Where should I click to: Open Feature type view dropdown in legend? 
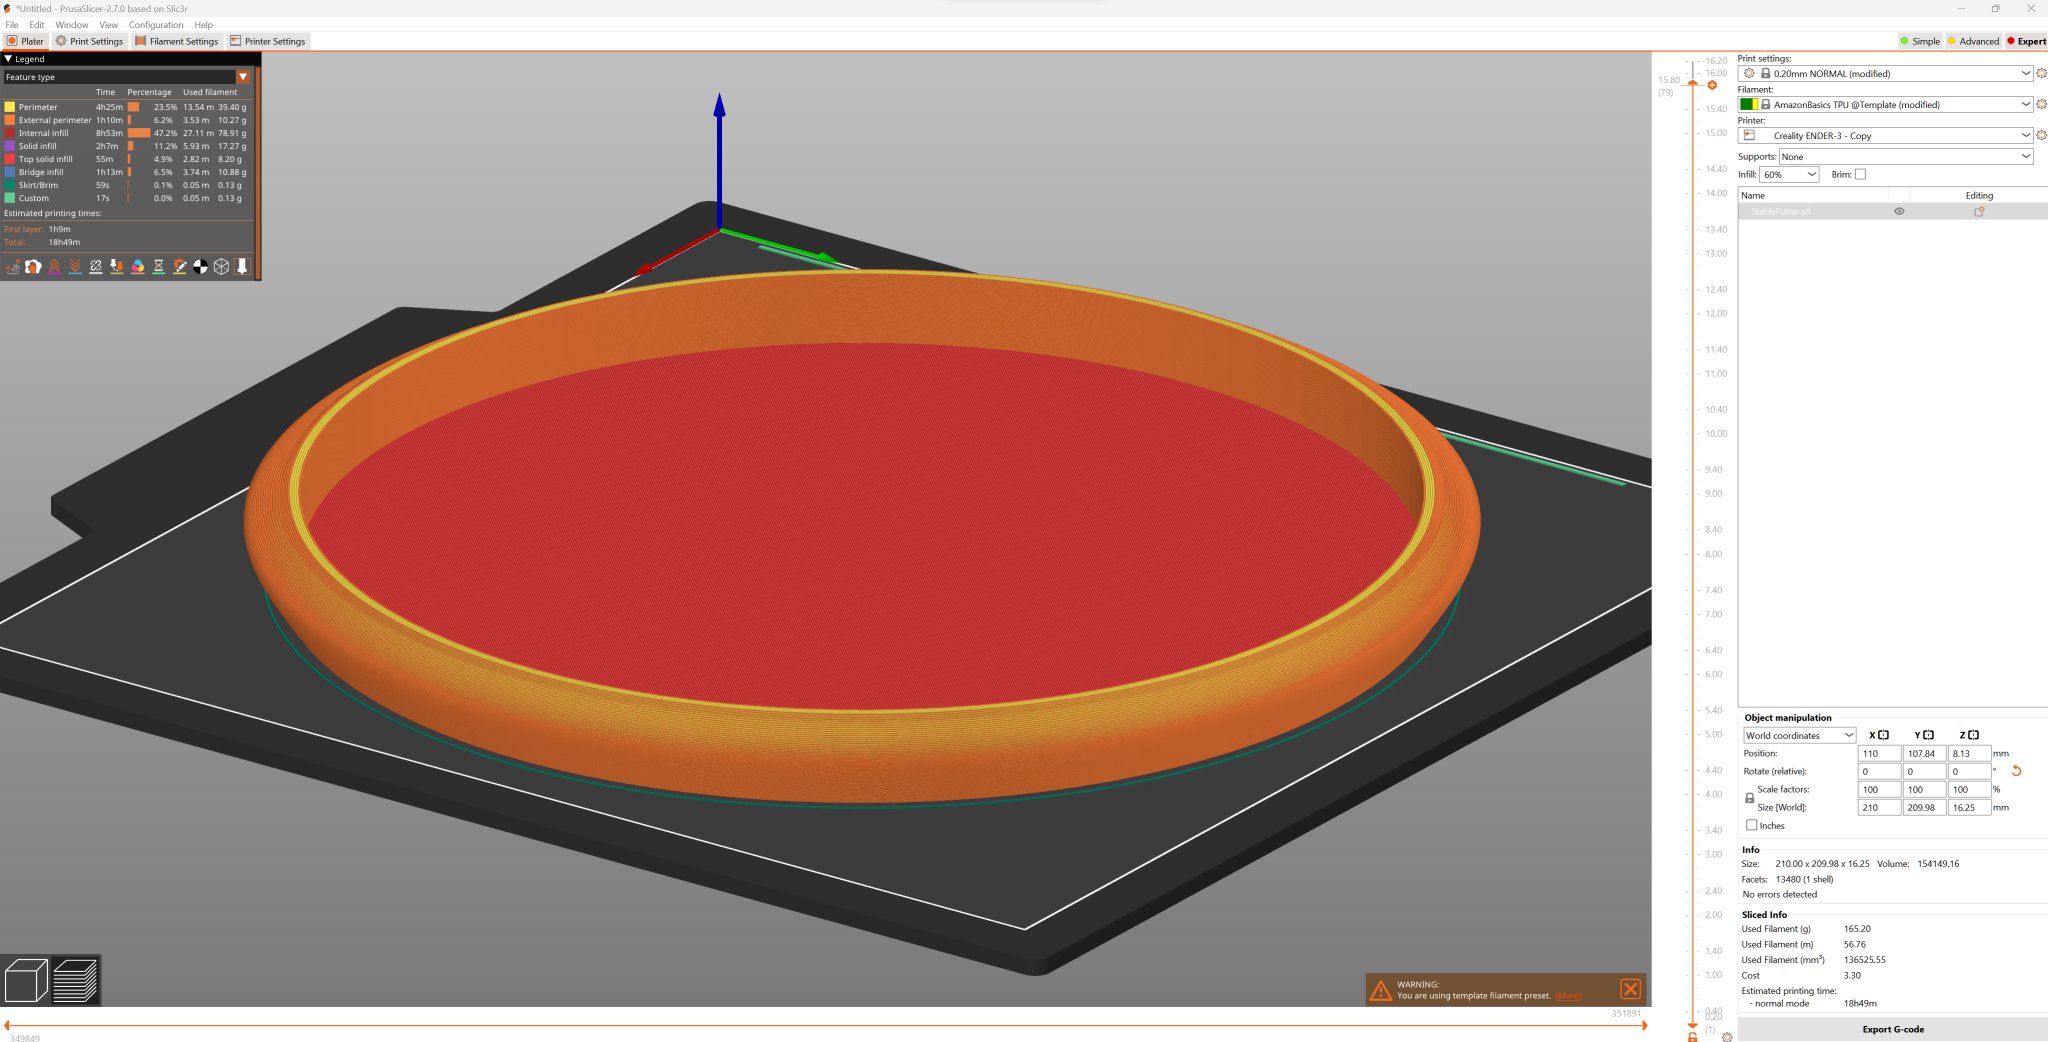pos(127,77)
